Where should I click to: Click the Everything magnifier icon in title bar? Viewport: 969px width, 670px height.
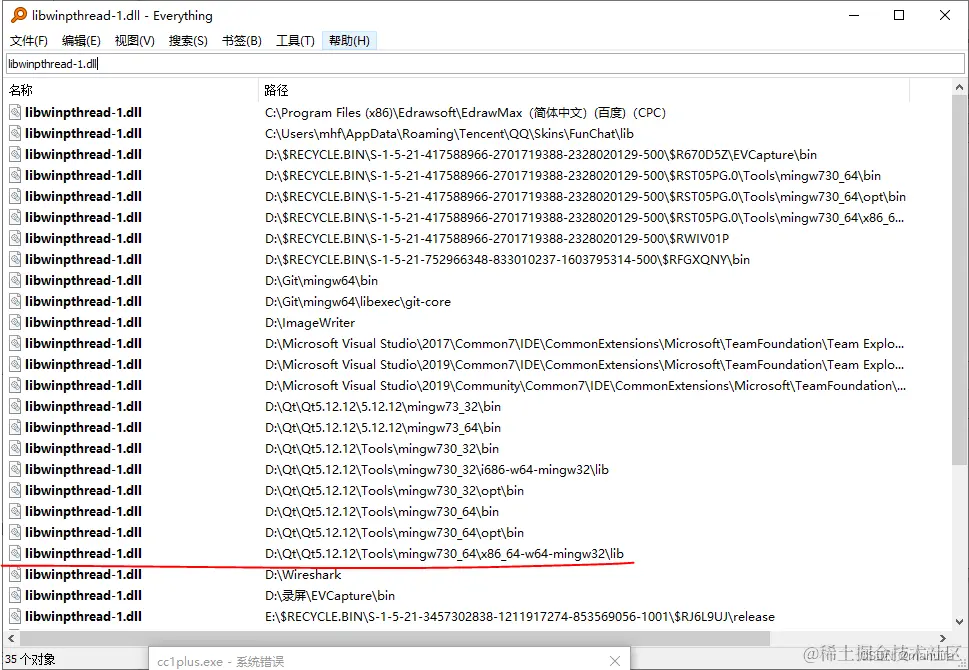19,15
